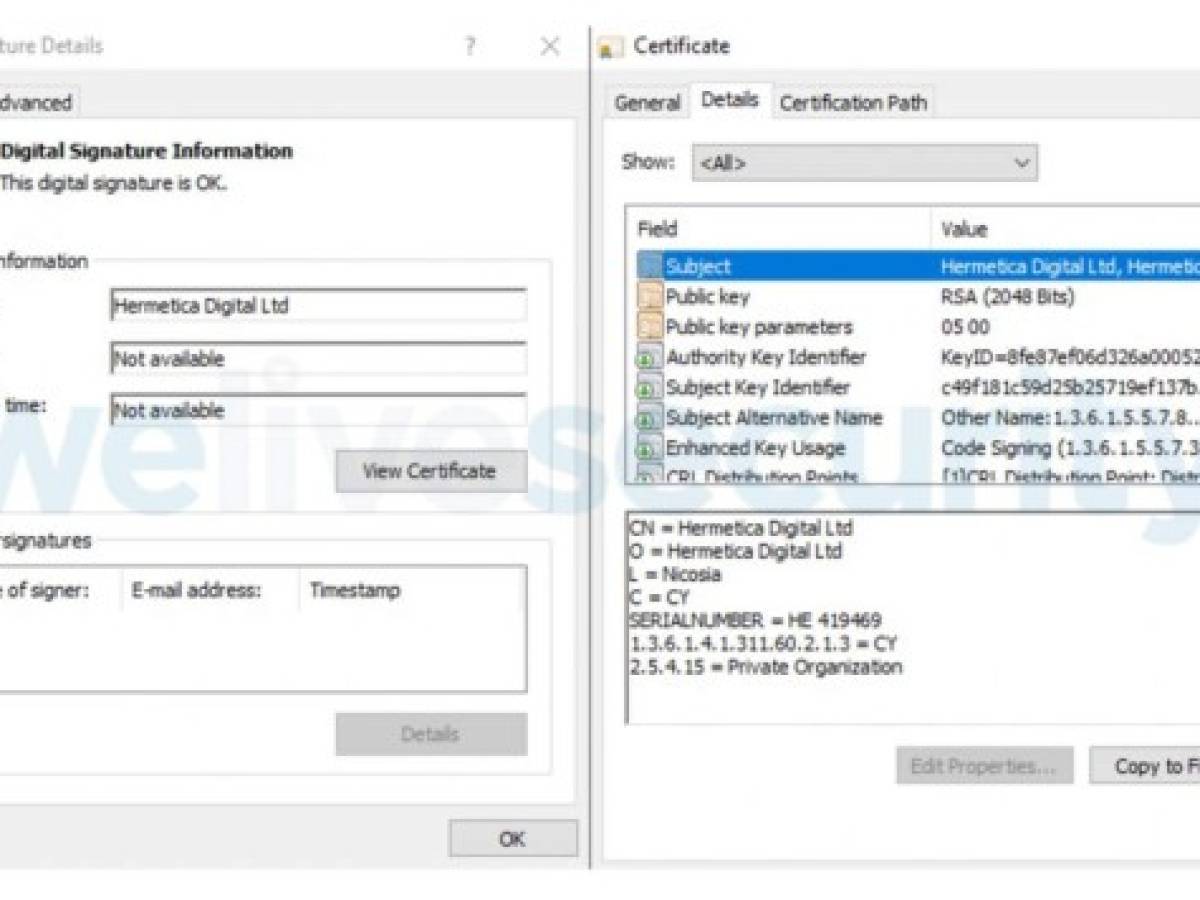Click the O = Hermetica Digital Ltd line

(736, 551)
